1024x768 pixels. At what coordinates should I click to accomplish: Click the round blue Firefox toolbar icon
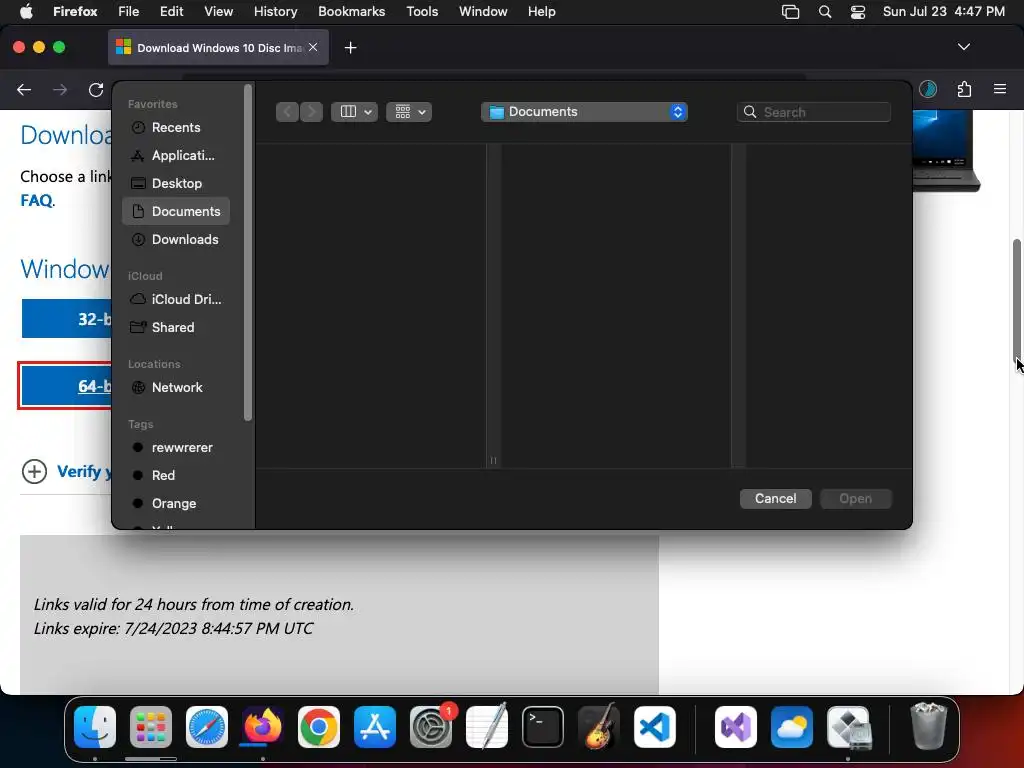[928, 89]
